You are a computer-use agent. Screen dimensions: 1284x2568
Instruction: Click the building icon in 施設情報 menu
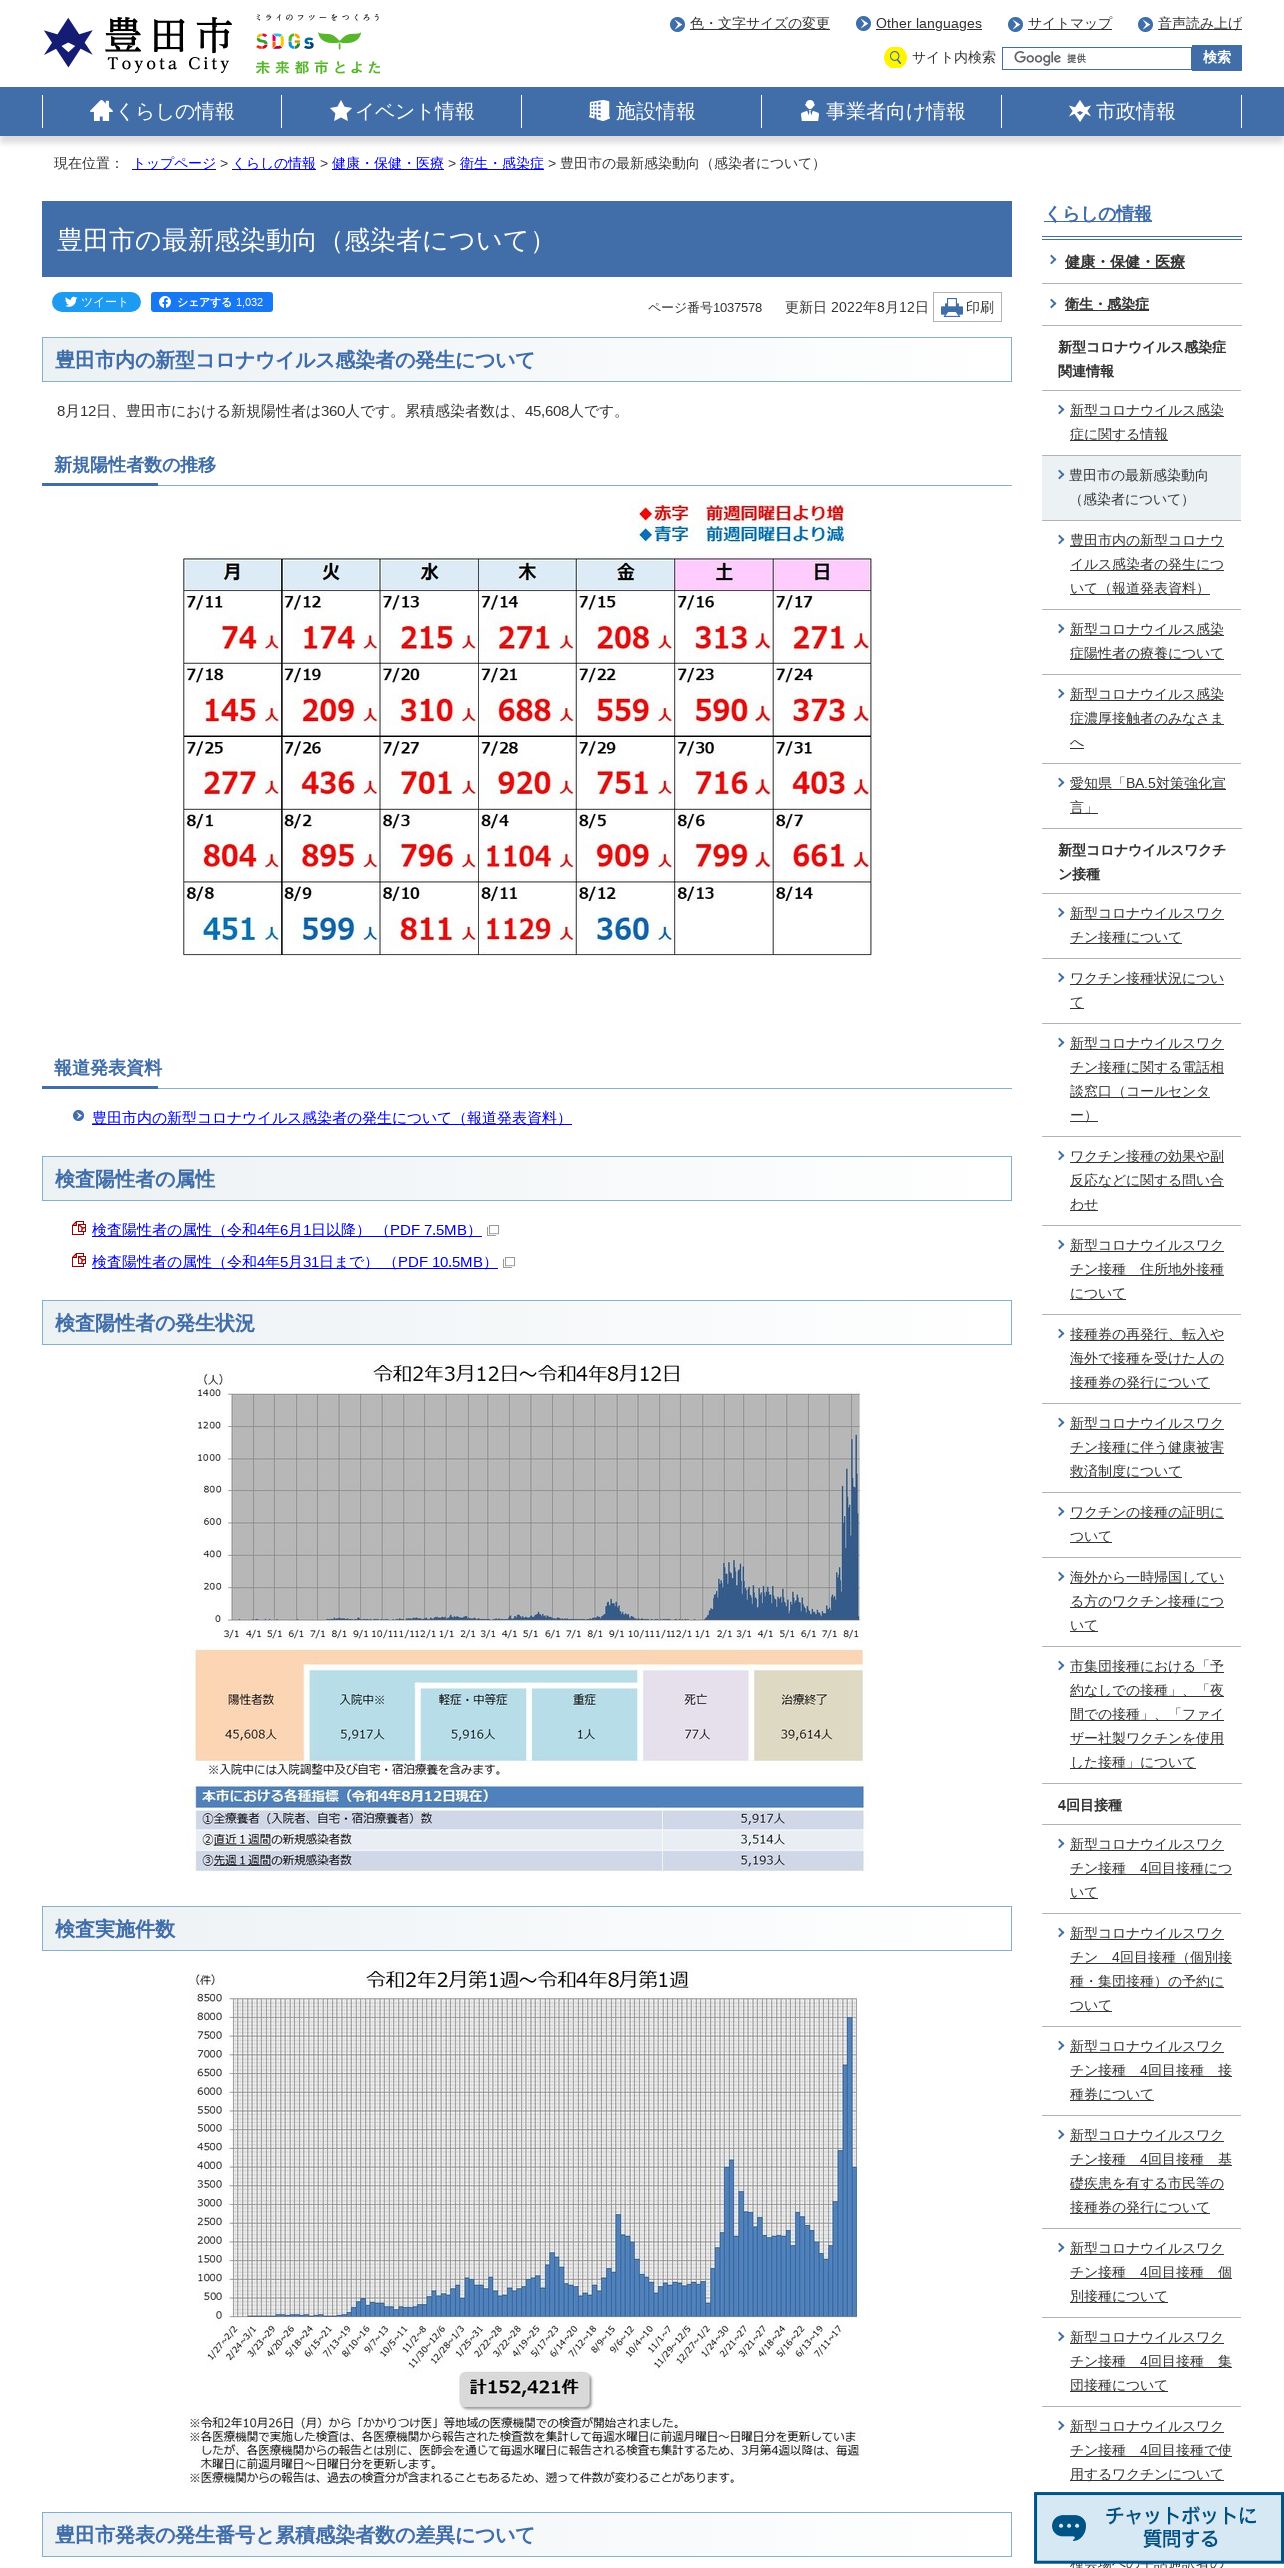[599, 111]
